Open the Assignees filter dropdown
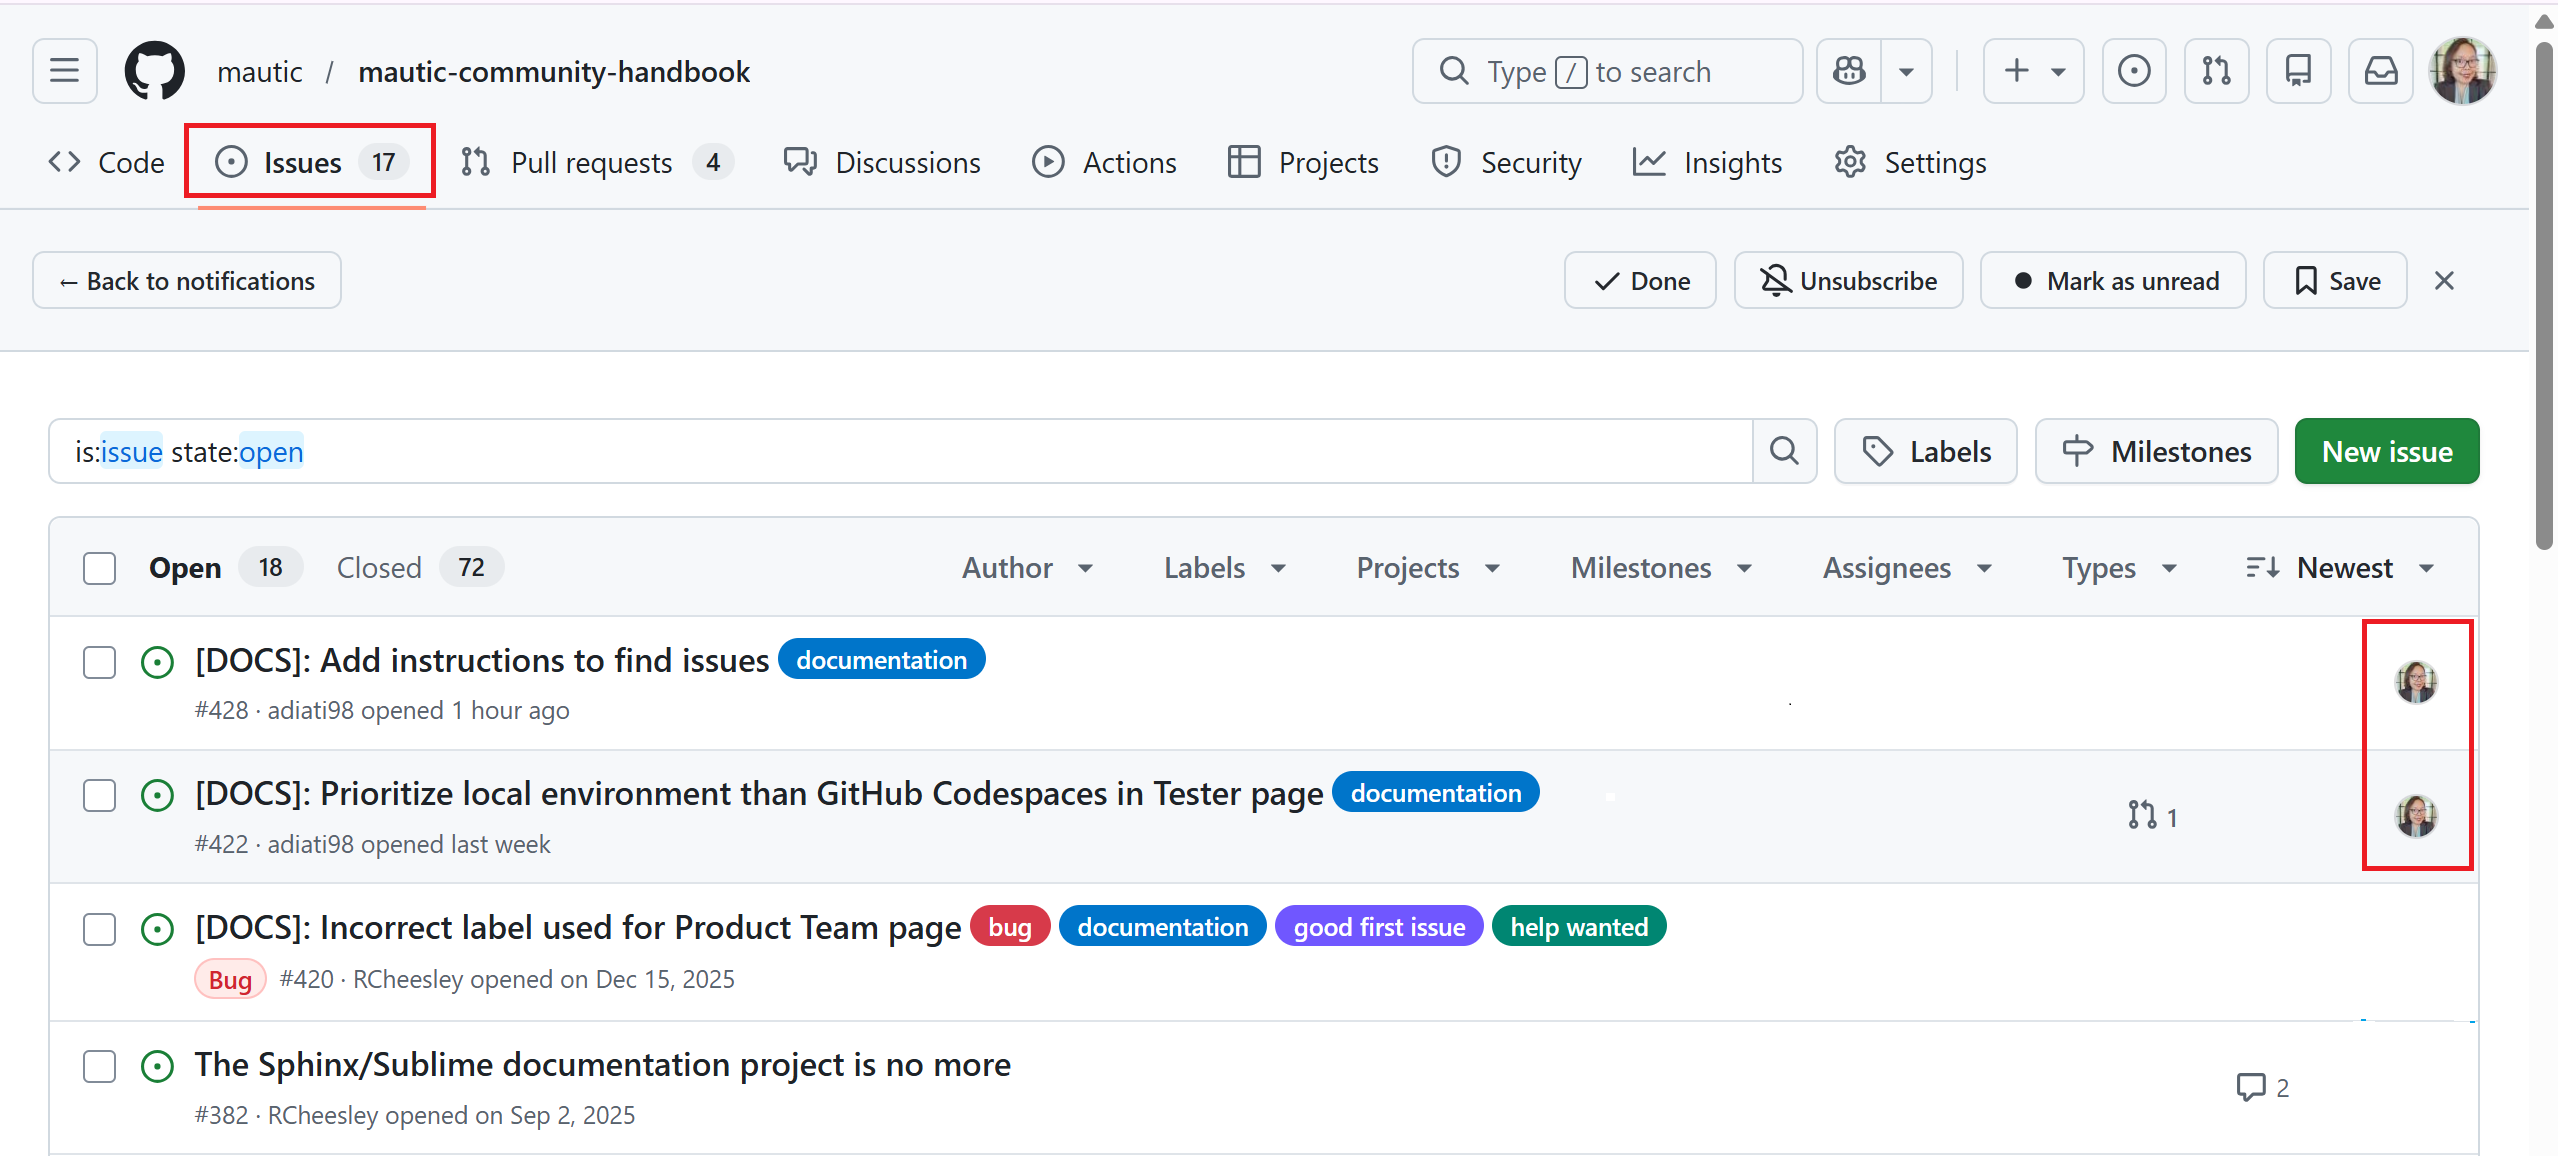This screenshot has width=2558, height=1156. [x=1905, y=567]
